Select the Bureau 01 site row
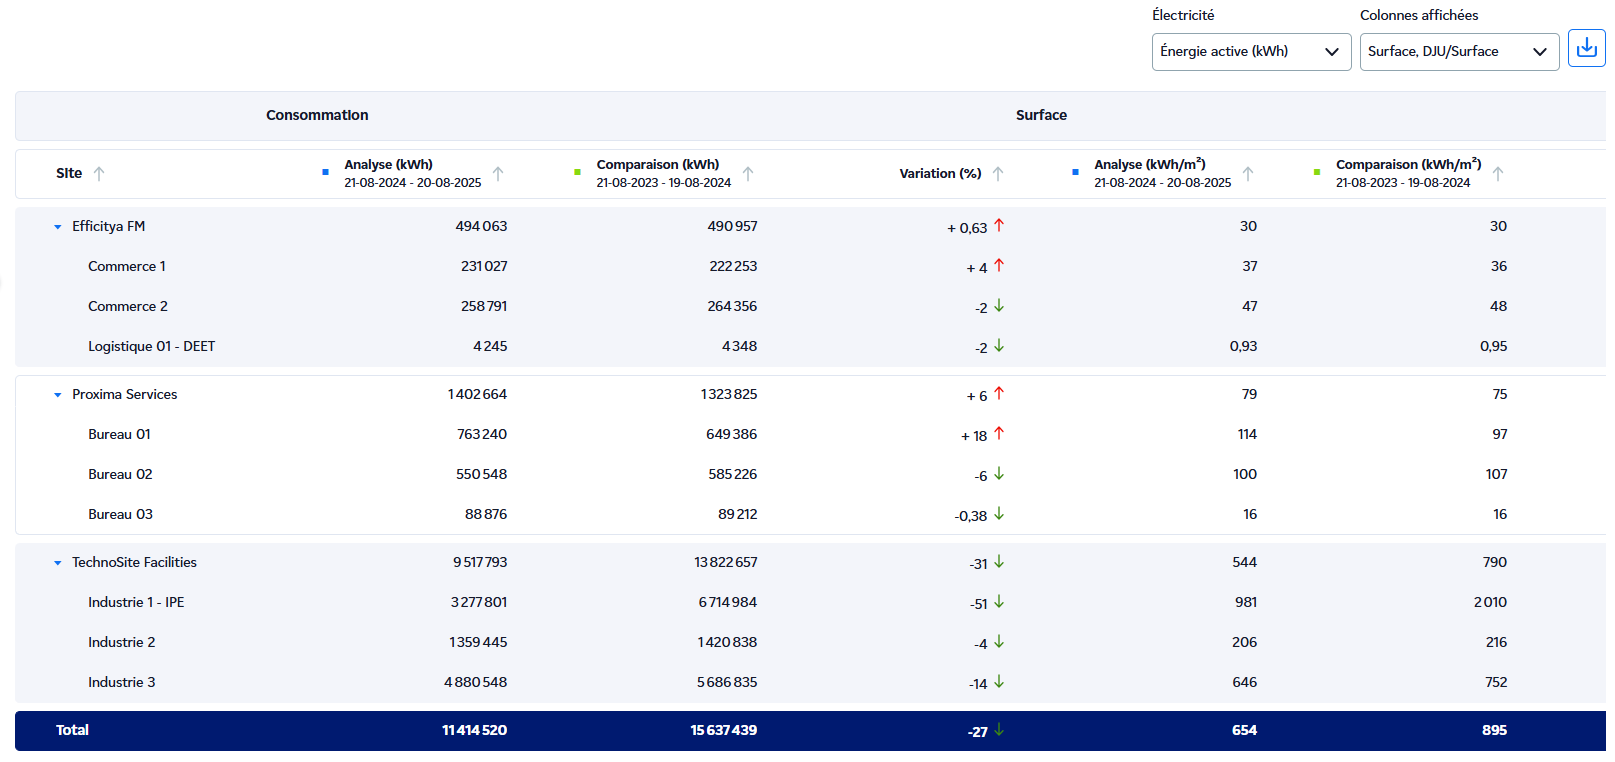Image resolution: width=1615 pixels, height=762 pixels. coord(119,435)
